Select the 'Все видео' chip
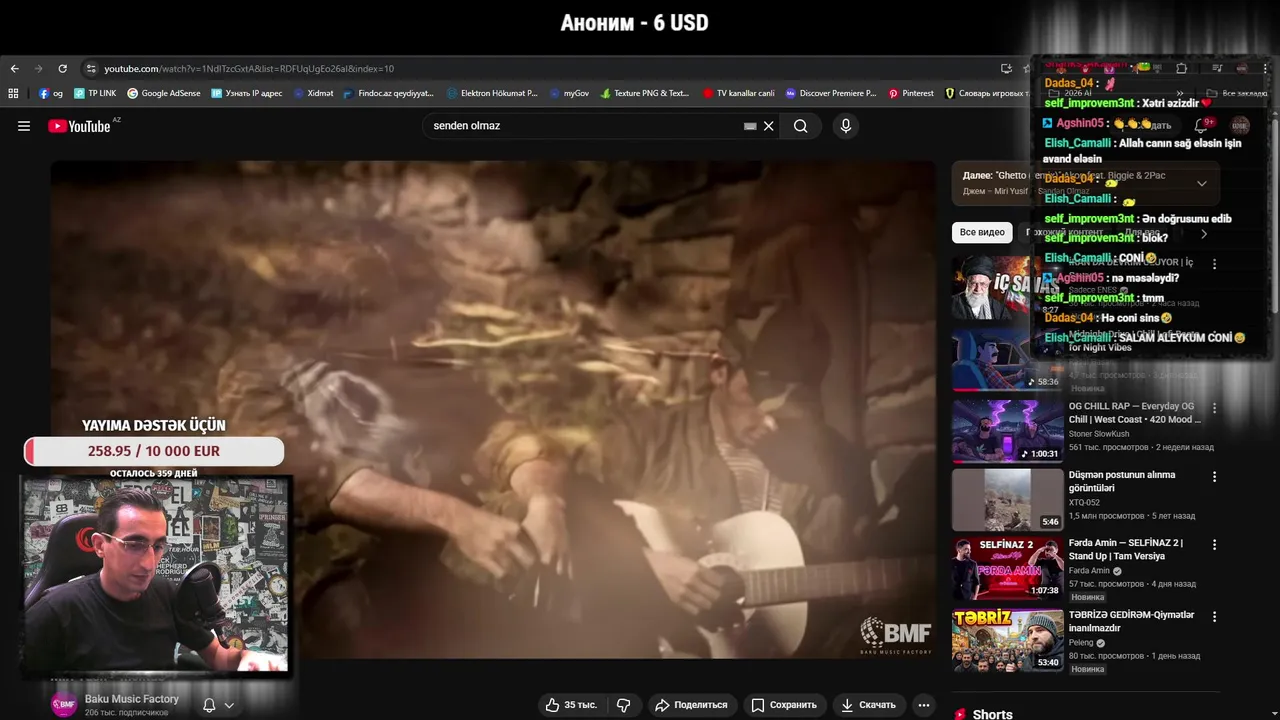 (982, 232)
